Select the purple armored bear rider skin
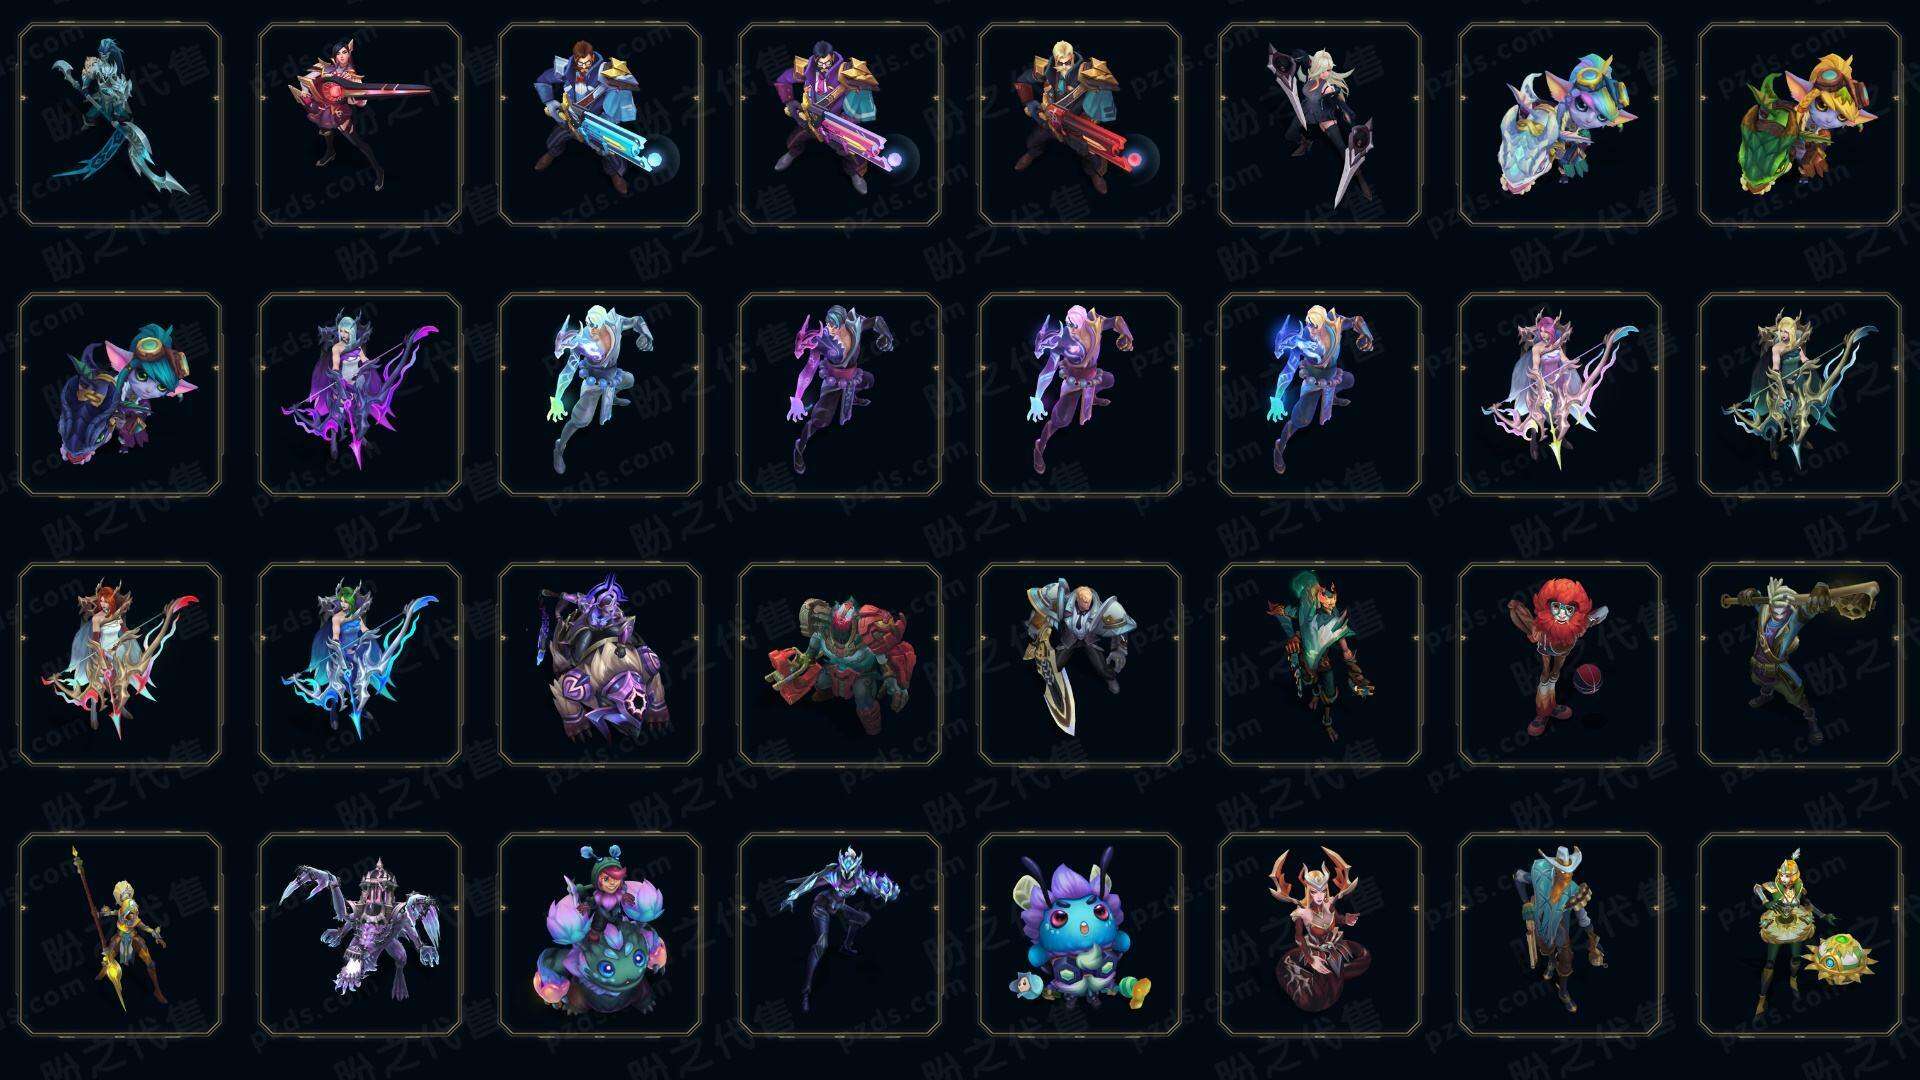The image size is (1920, 1080). pyautogui.click(x=600, y=664)
